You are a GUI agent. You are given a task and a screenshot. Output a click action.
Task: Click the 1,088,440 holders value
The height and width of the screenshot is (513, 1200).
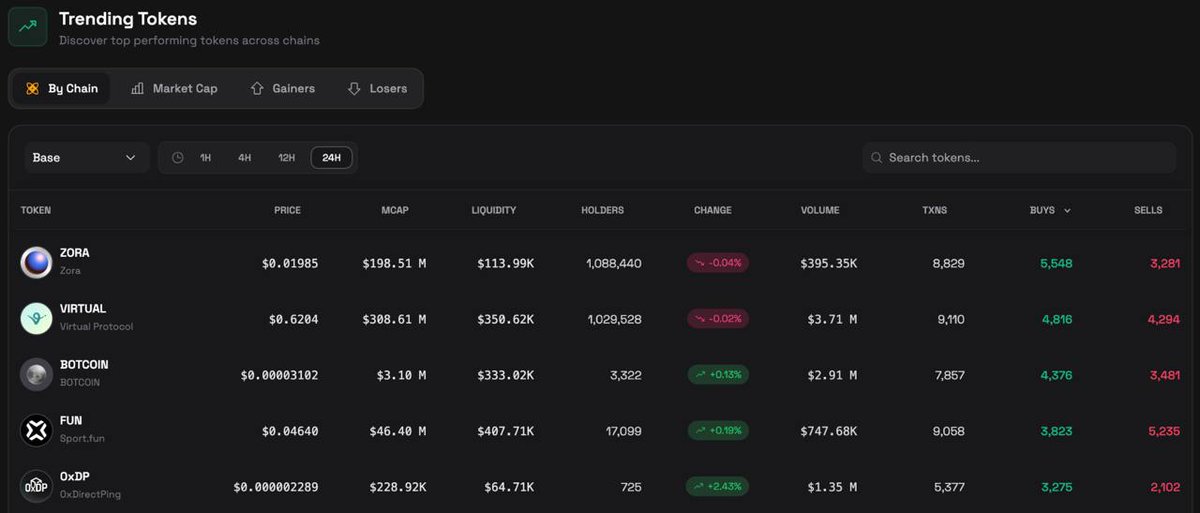[614, 264]
